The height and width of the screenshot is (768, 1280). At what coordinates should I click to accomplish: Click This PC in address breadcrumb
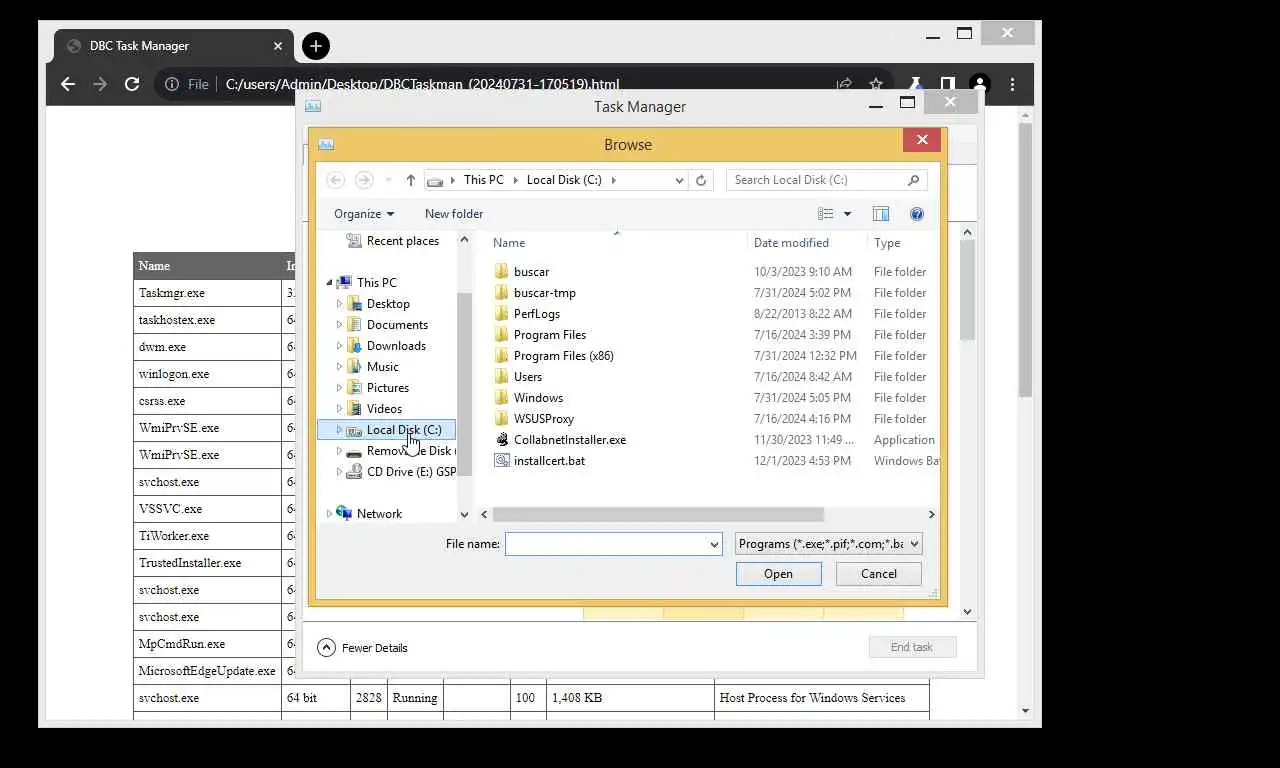[x=483, y=180]
